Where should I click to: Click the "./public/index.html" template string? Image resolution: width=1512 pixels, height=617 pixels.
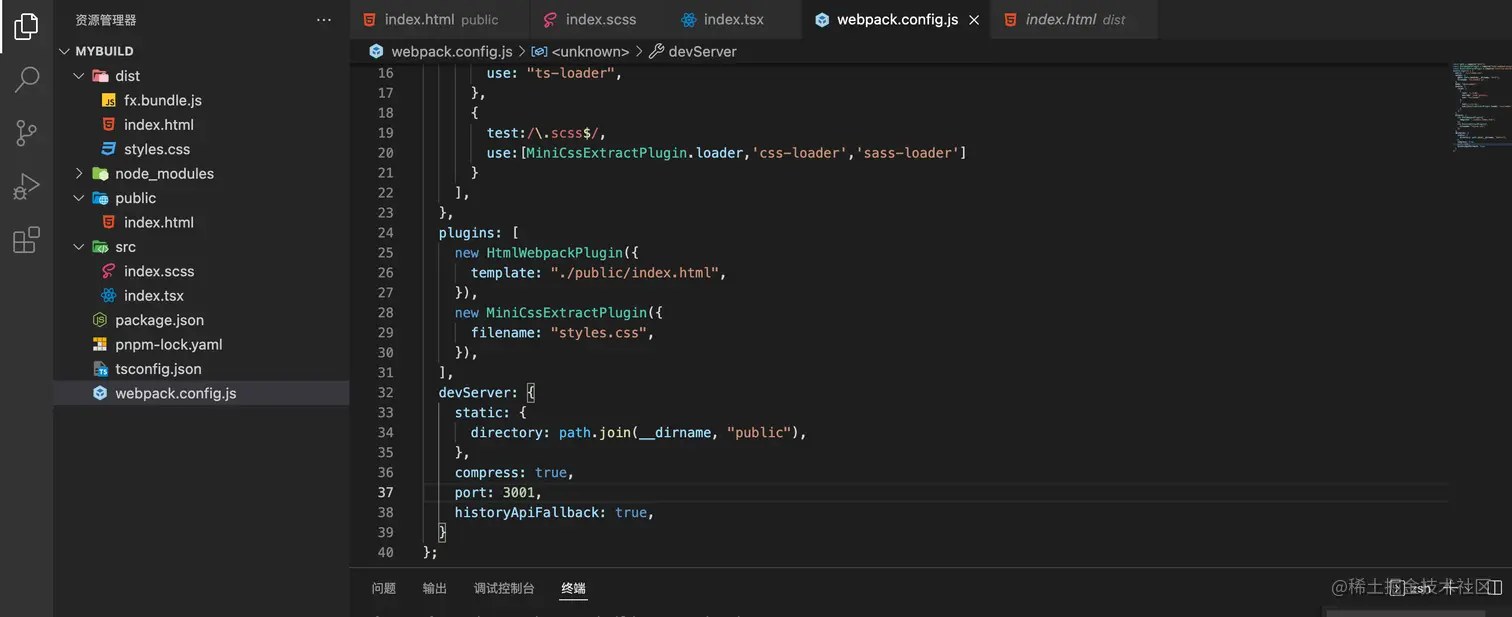634,272
